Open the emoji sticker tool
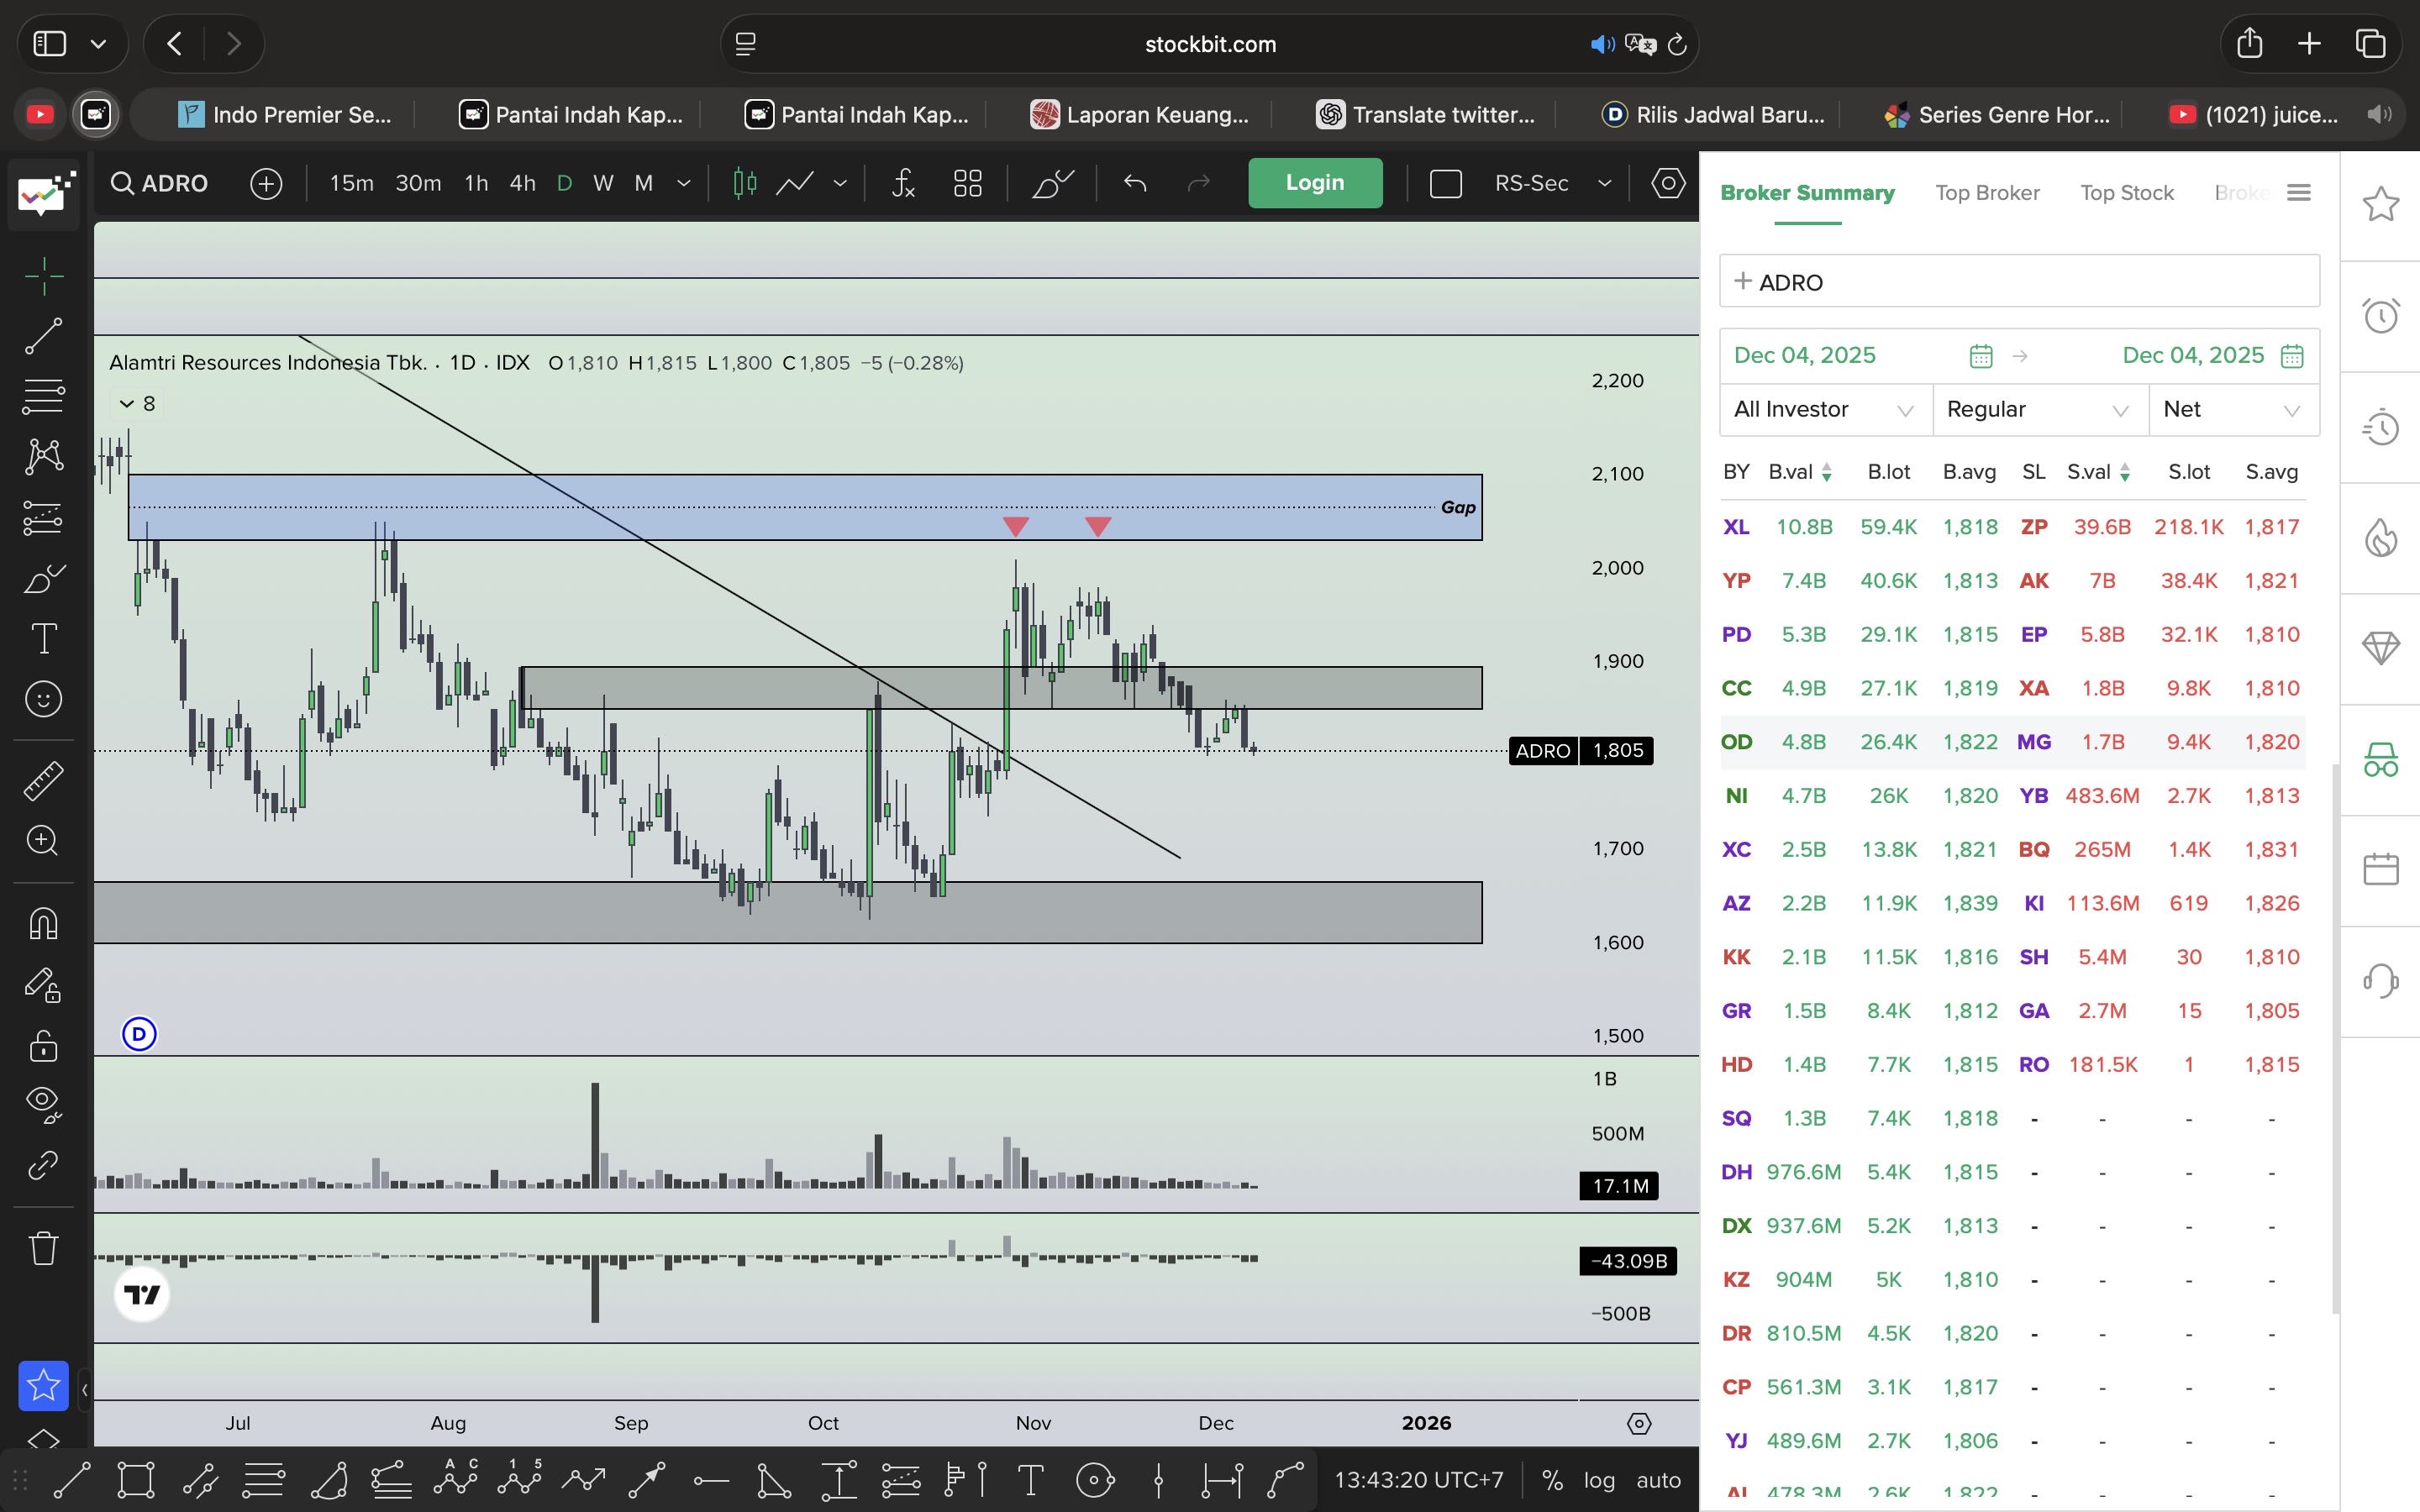Image resolution: width=2420 pixels, height=1512 pixels. (43, 699)
